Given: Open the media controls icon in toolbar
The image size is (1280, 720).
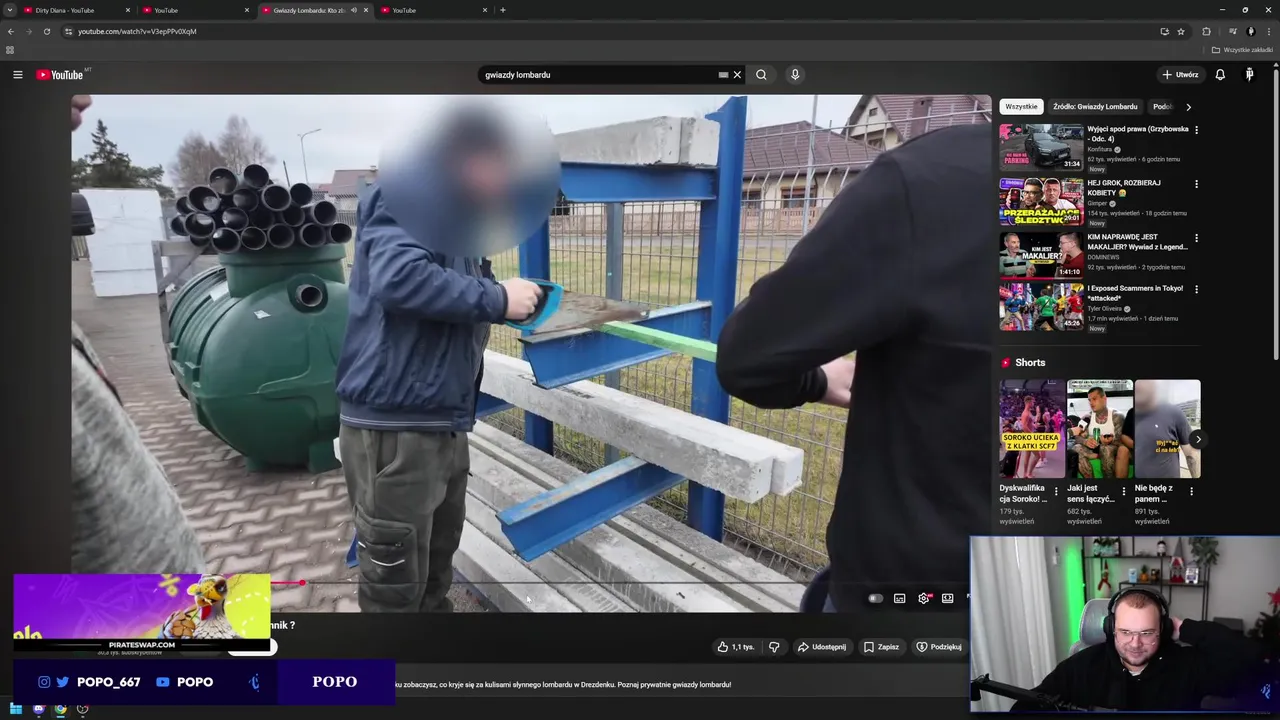Looking at the screenshot, I should click(1232, 31).
